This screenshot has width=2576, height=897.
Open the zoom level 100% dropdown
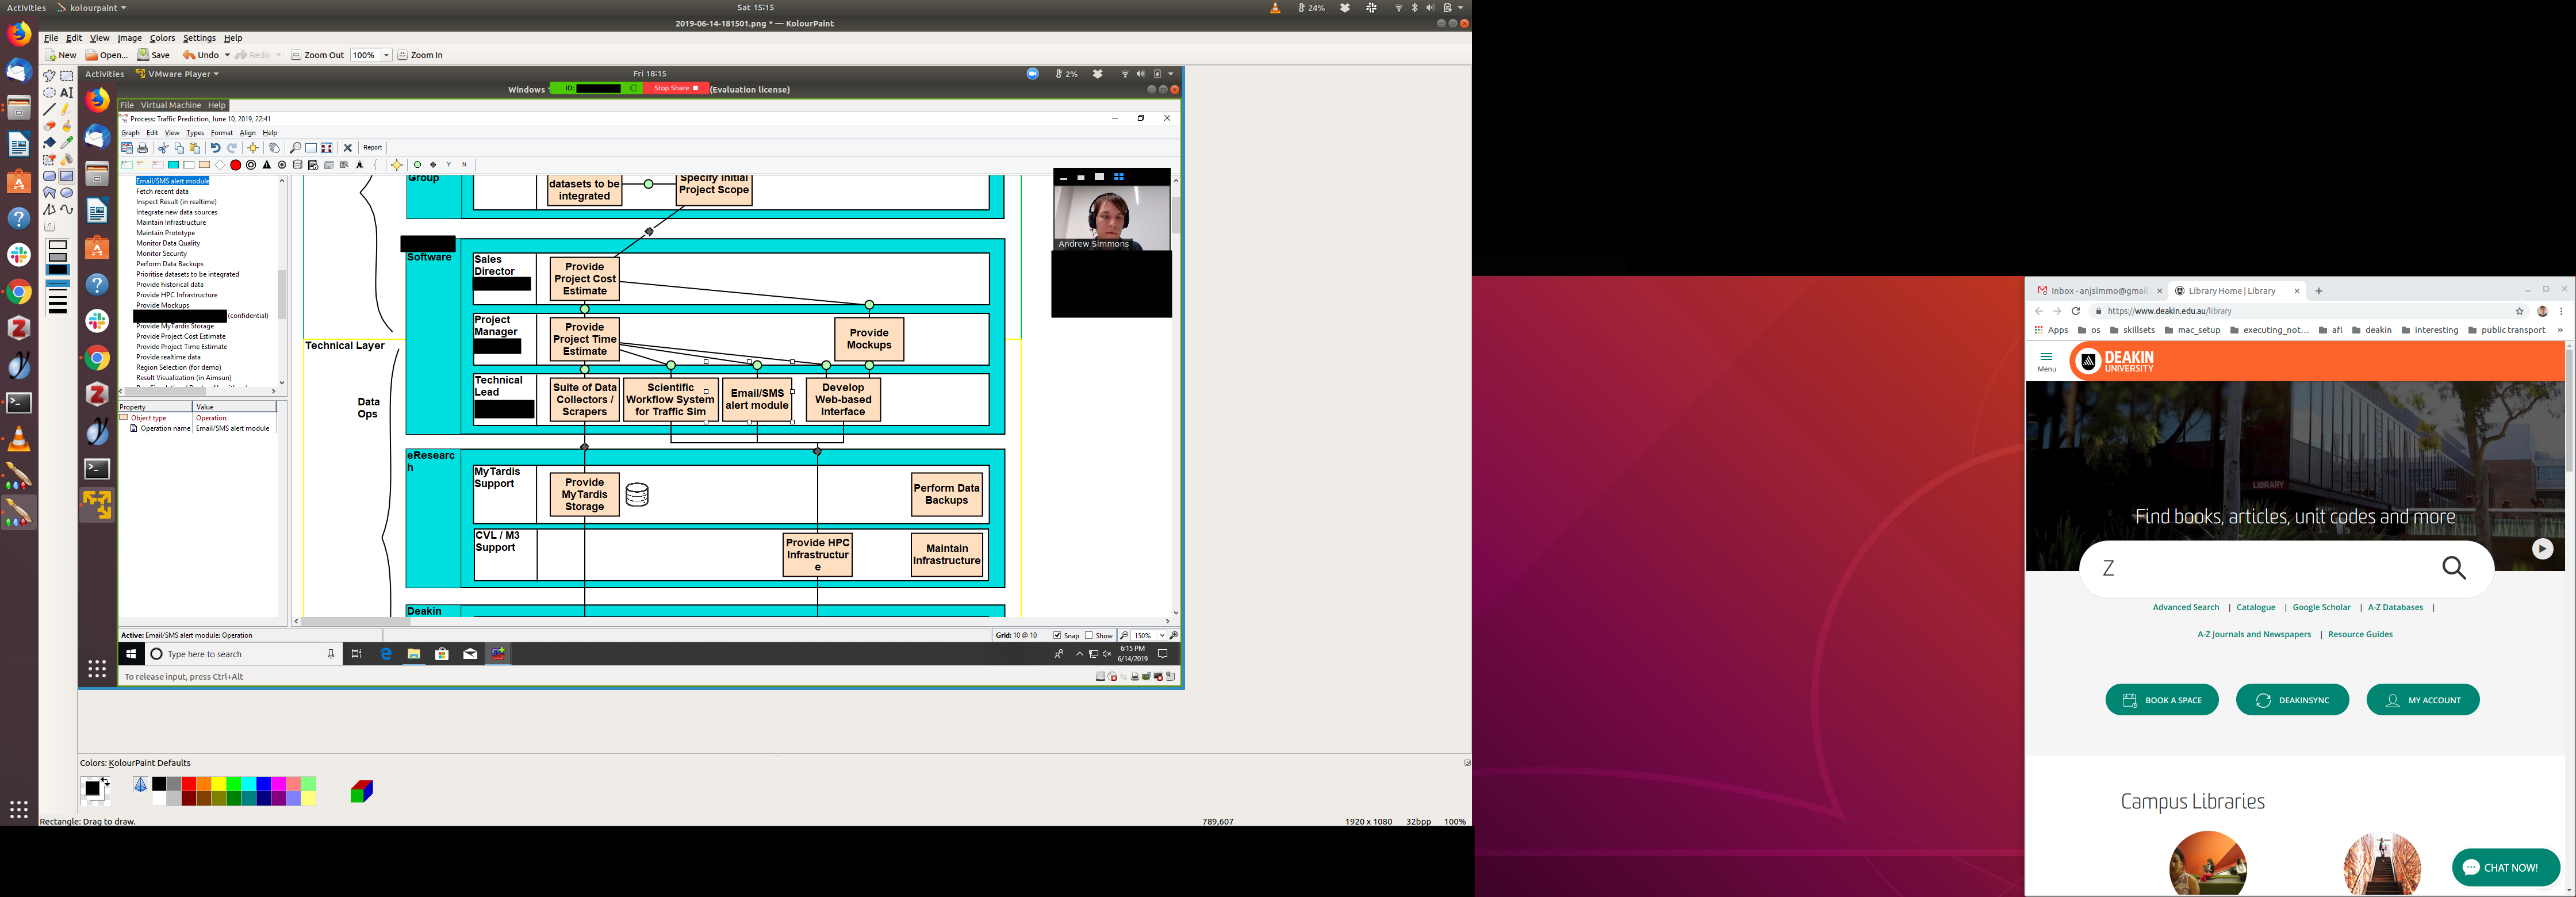[386, 55]
